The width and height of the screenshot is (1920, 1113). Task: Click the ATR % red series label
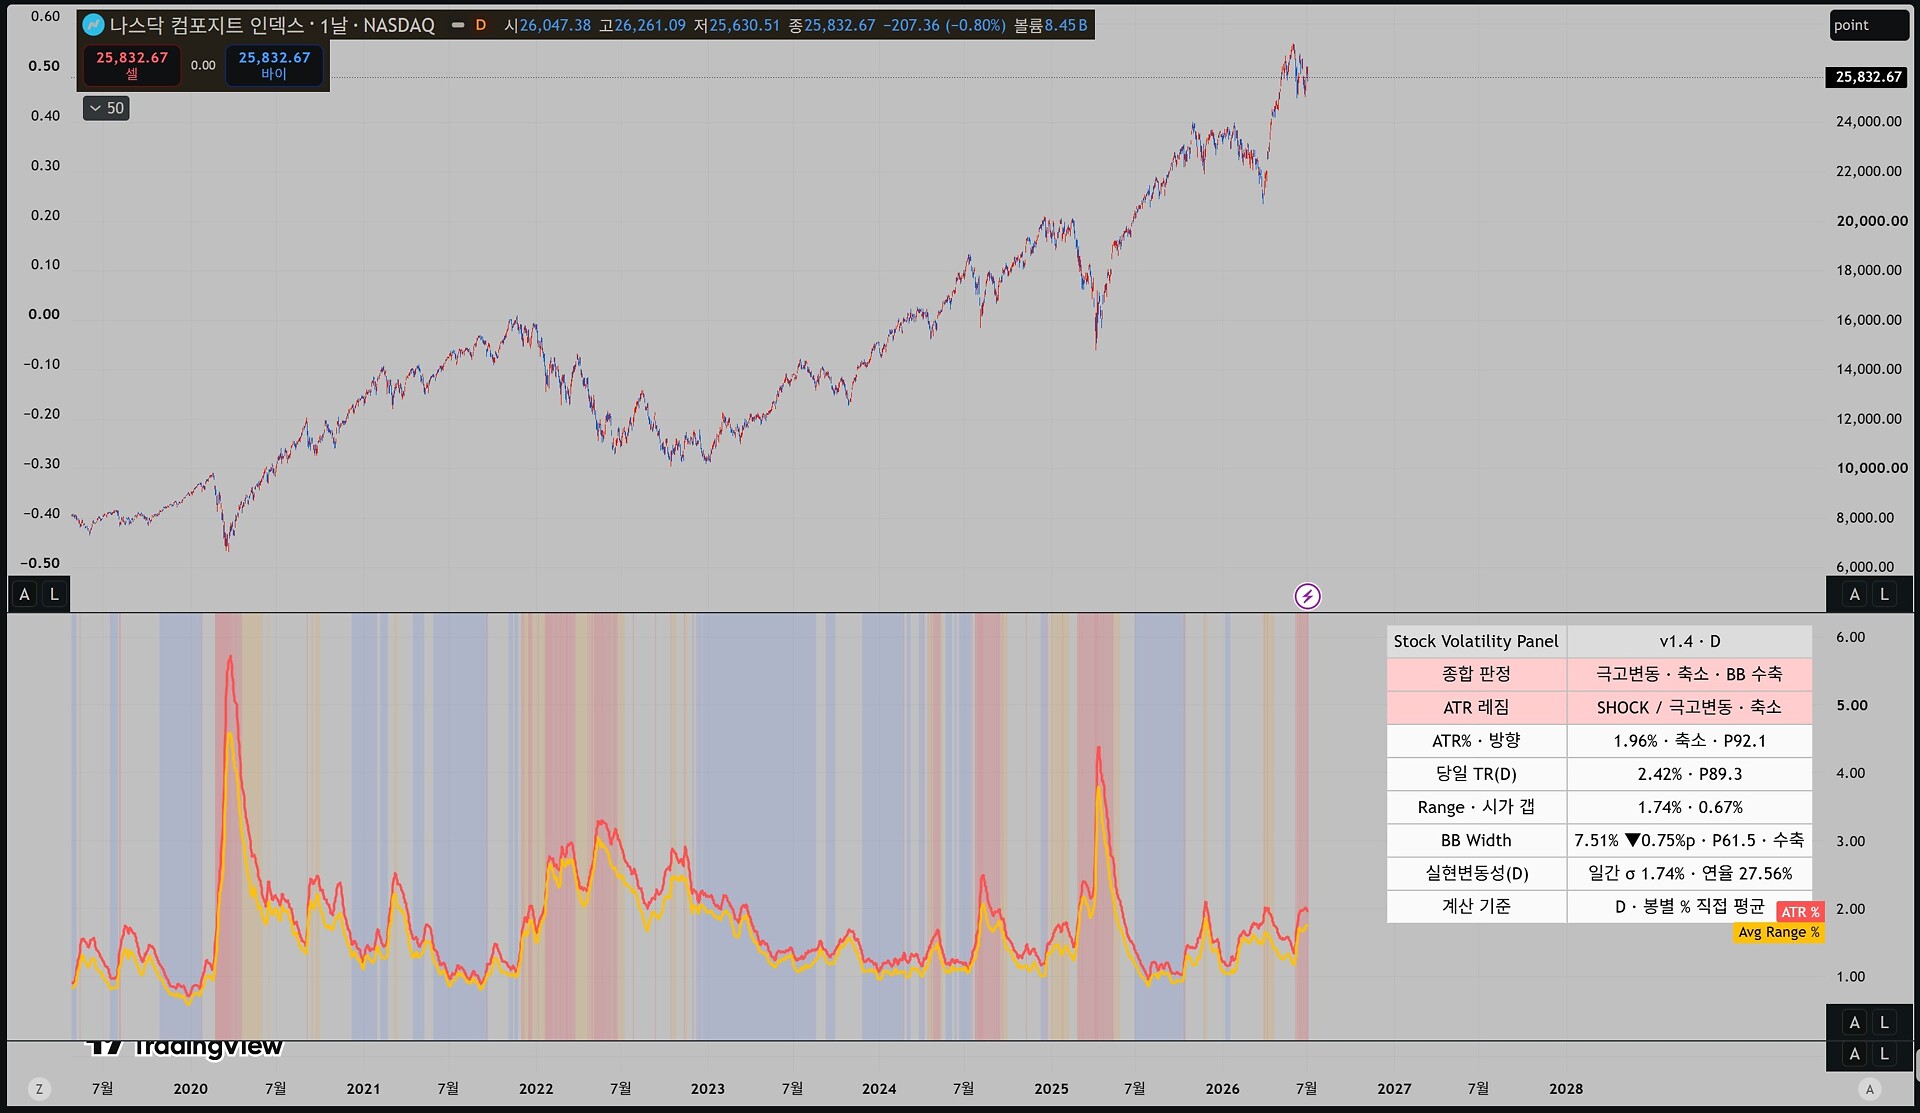click(x=1800, y=912)
